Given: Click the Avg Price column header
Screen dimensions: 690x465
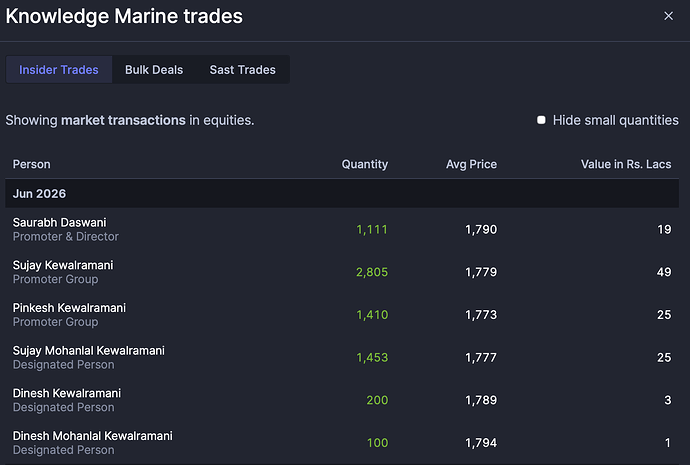Looking at the screenshot, I should 471,164.
